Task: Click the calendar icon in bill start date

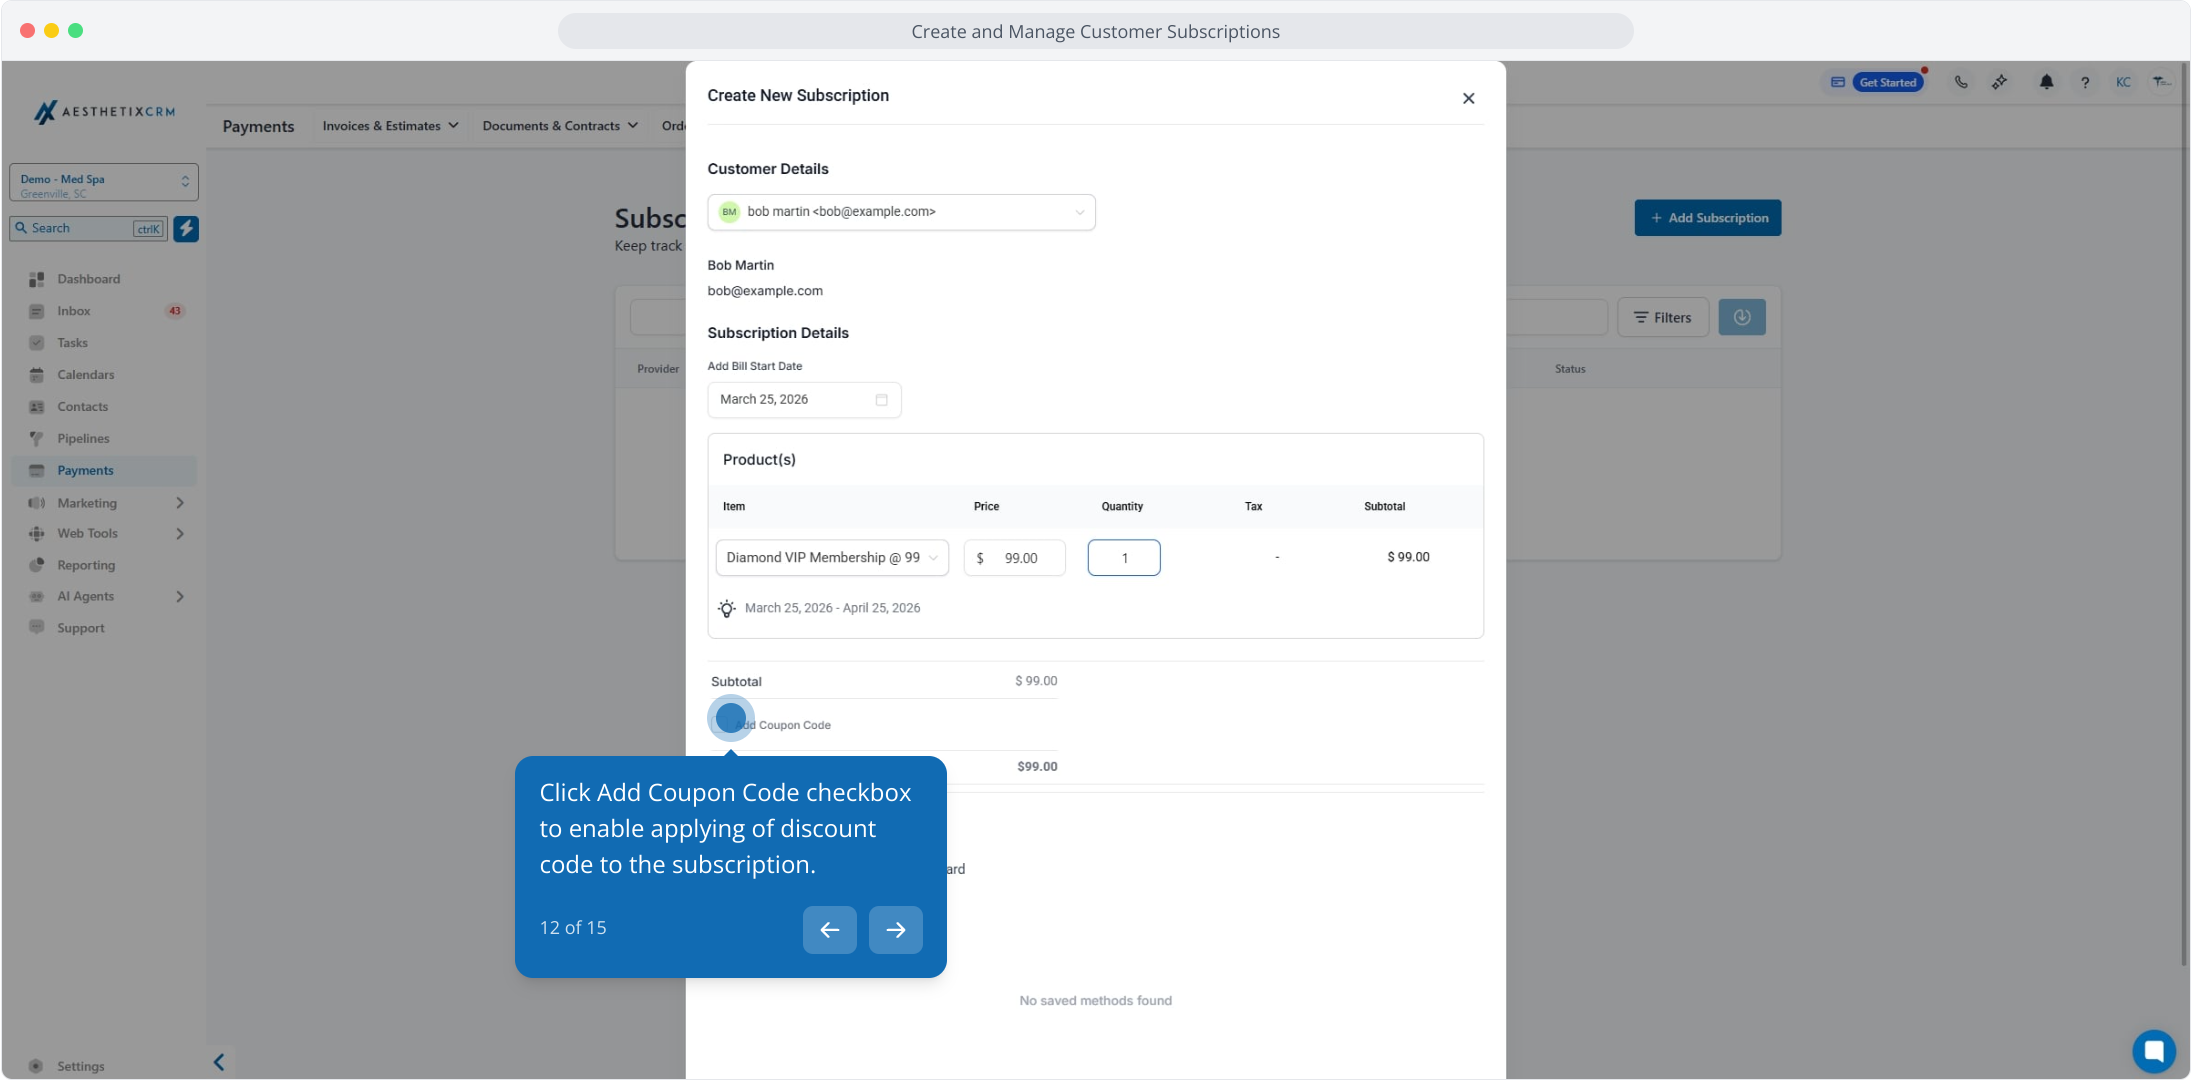Action: (881, 400)
